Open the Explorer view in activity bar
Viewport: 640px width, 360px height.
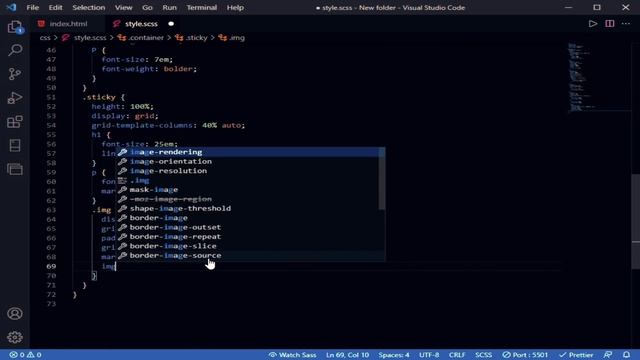[x=15, y=27]
